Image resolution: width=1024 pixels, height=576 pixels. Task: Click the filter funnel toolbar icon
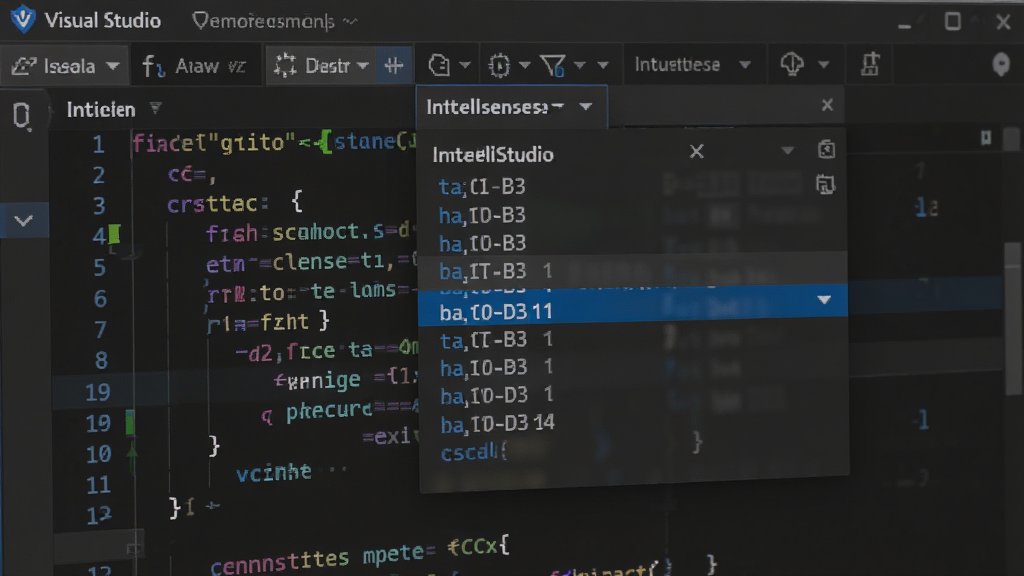(552, 65)
